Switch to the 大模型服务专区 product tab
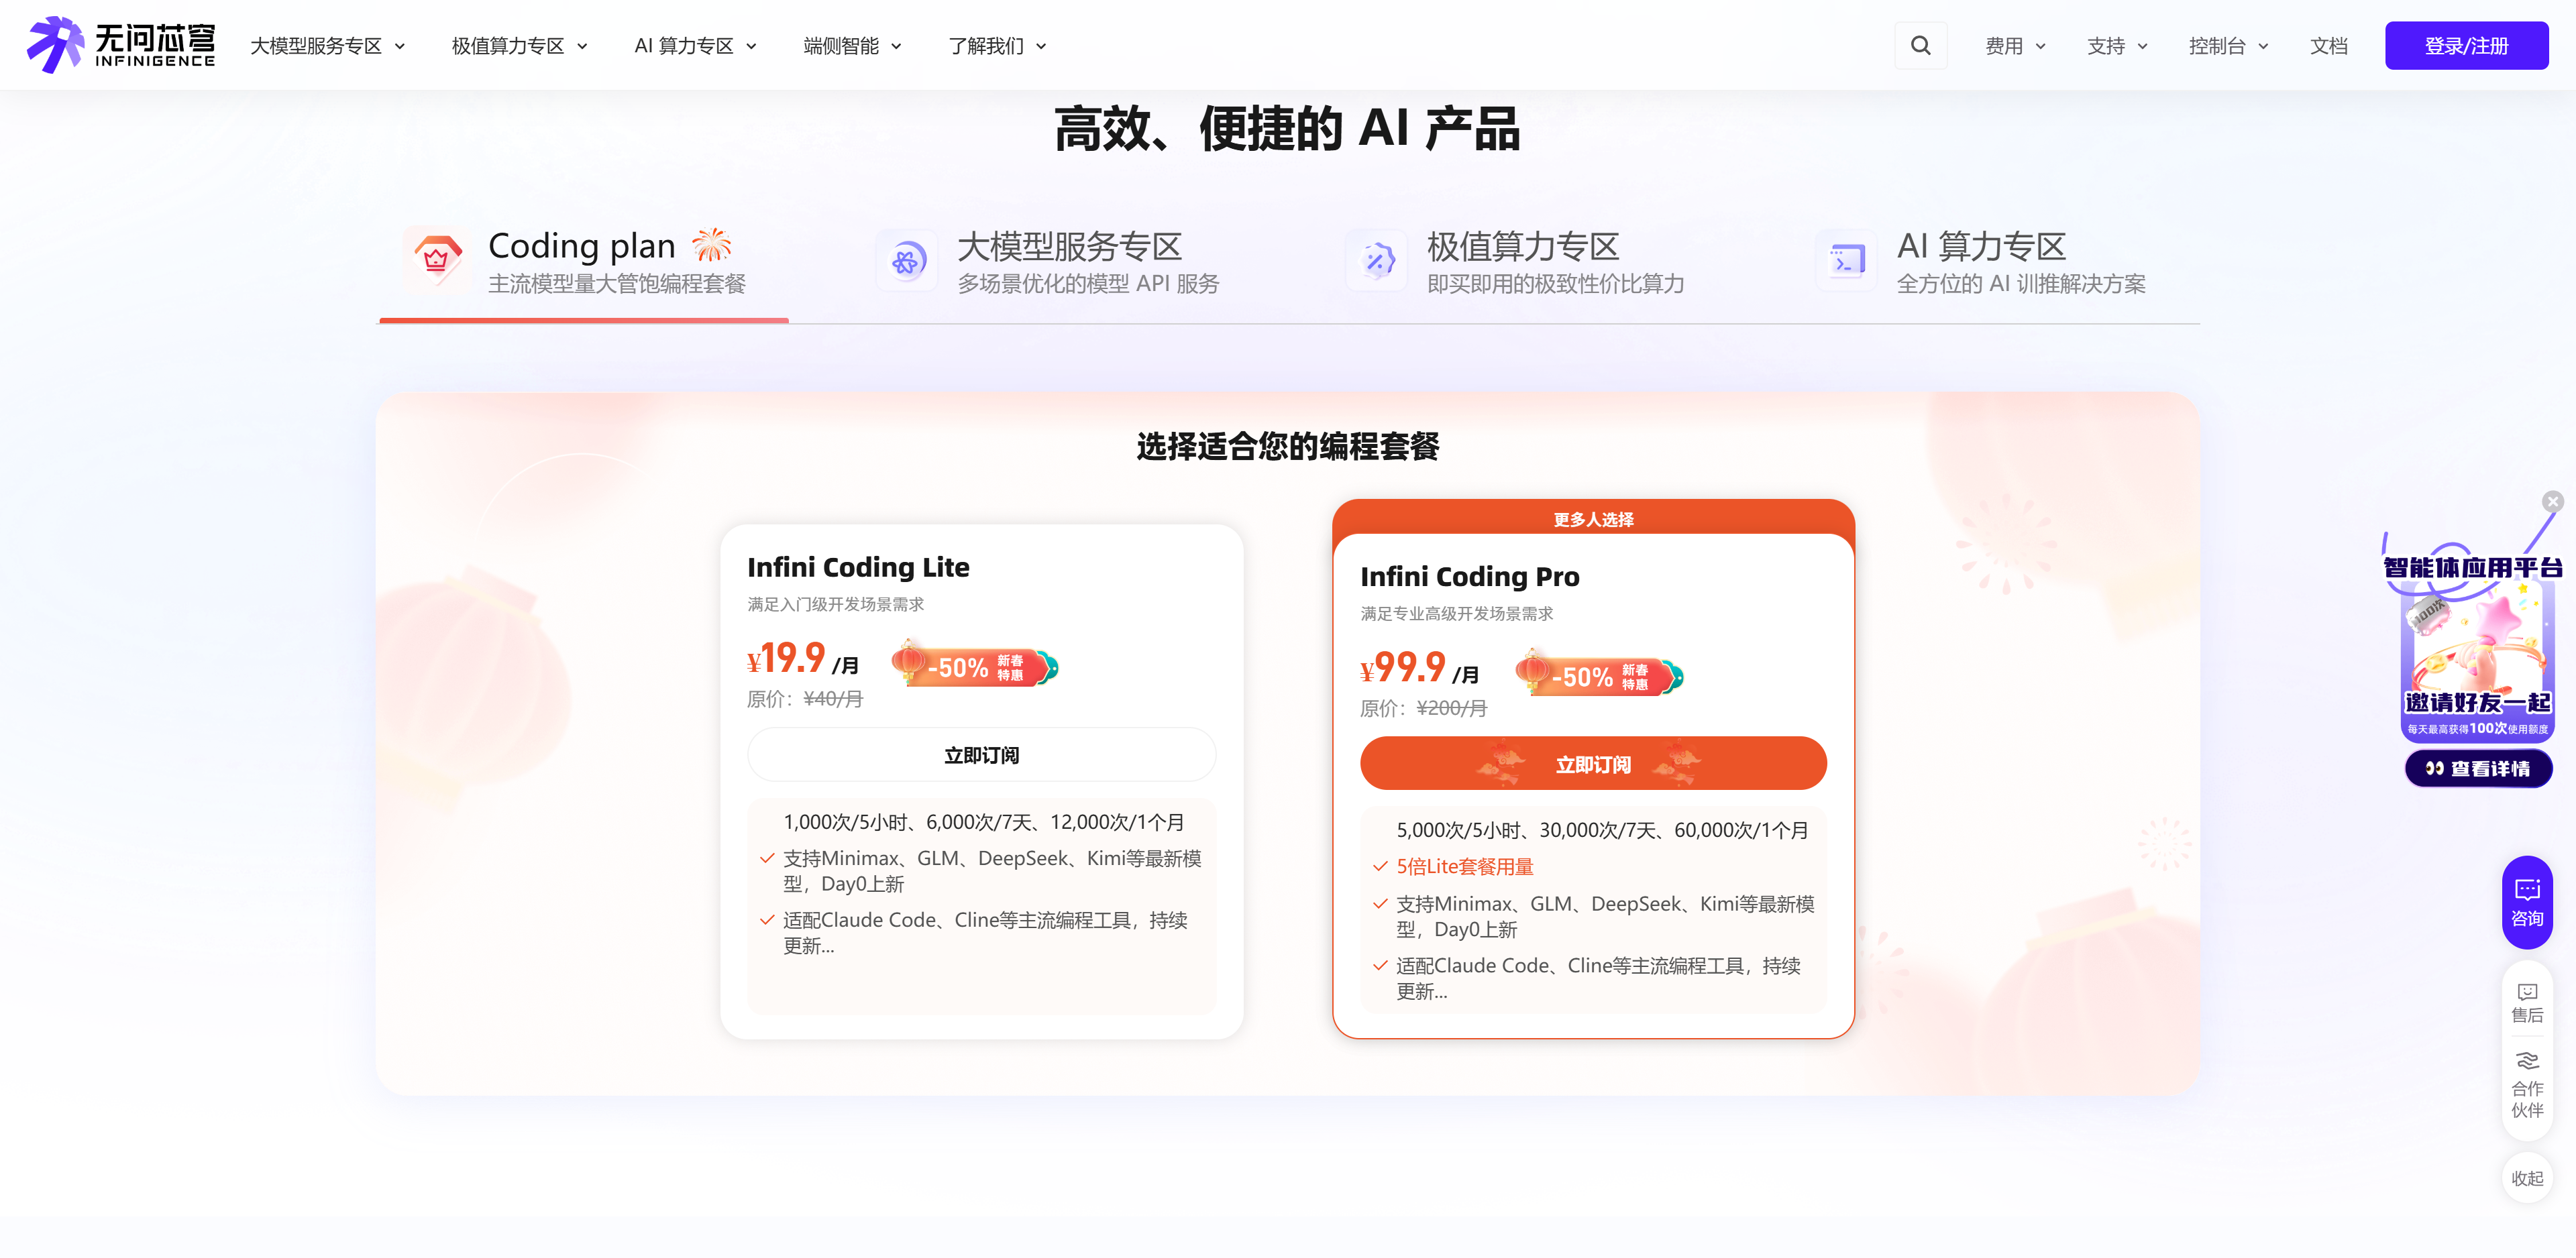Image resolution: width=2576 pixels, height=1258 pixels. pyautogui.click(x=1069, y=260)
